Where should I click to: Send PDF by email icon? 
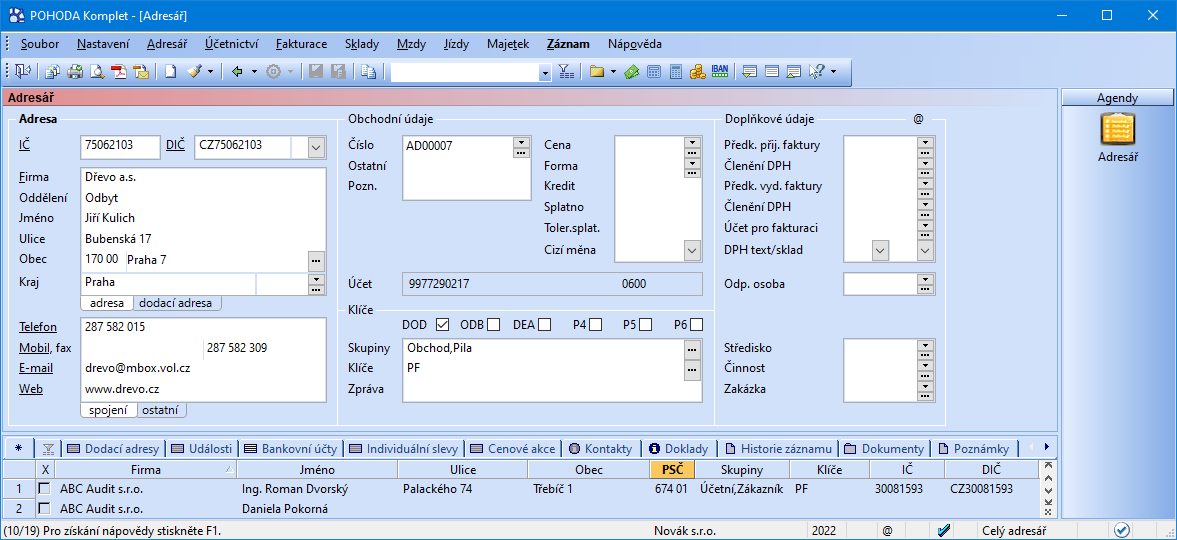140,71
